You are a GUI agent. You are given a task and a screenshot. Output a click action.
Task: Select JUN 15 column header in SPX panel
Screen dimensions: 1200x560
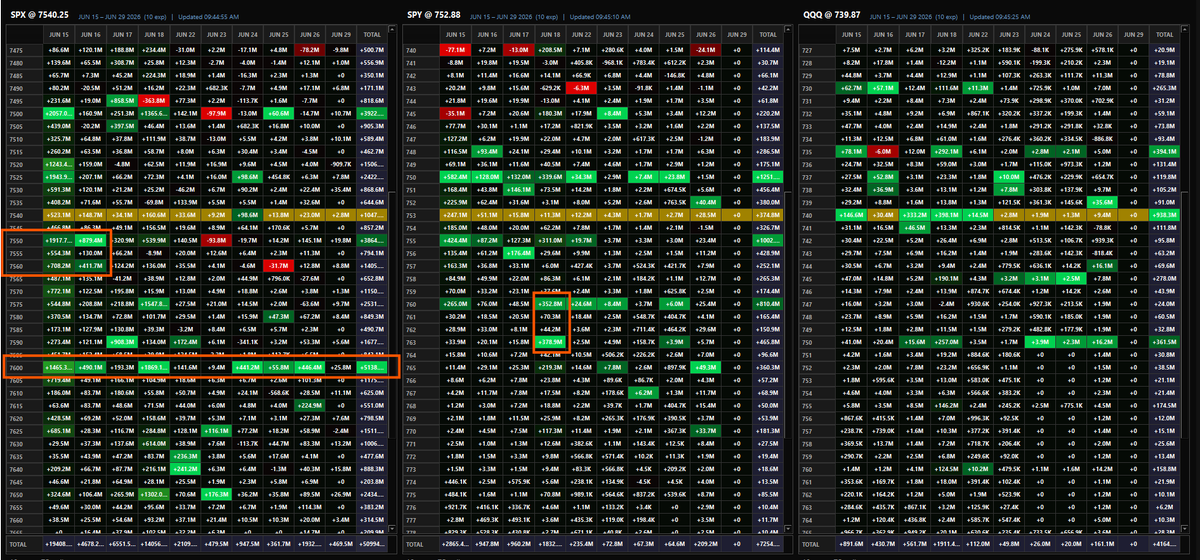[x=58, y=35]
